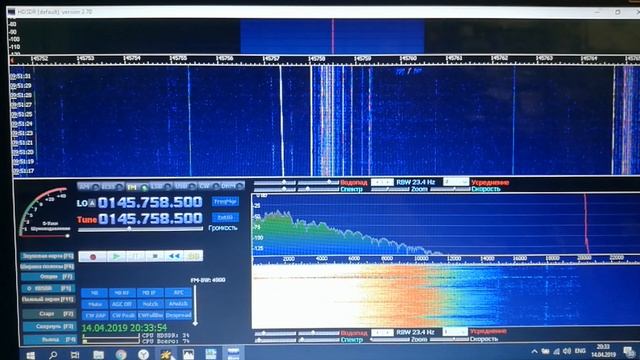Click the green play button

point(116,256)
